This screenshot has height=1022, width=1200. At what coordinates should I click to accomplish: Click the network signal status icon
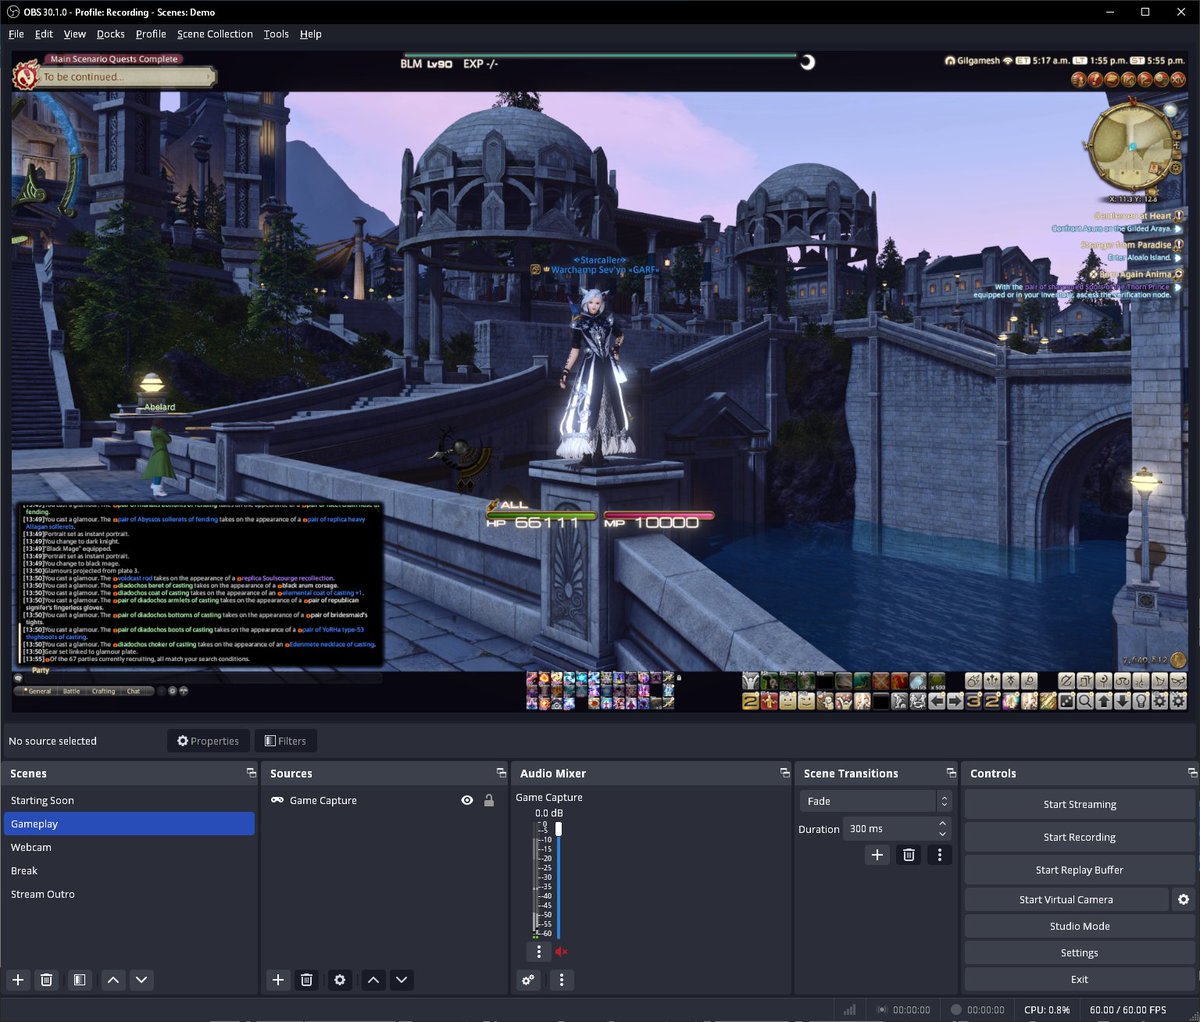850,1010
